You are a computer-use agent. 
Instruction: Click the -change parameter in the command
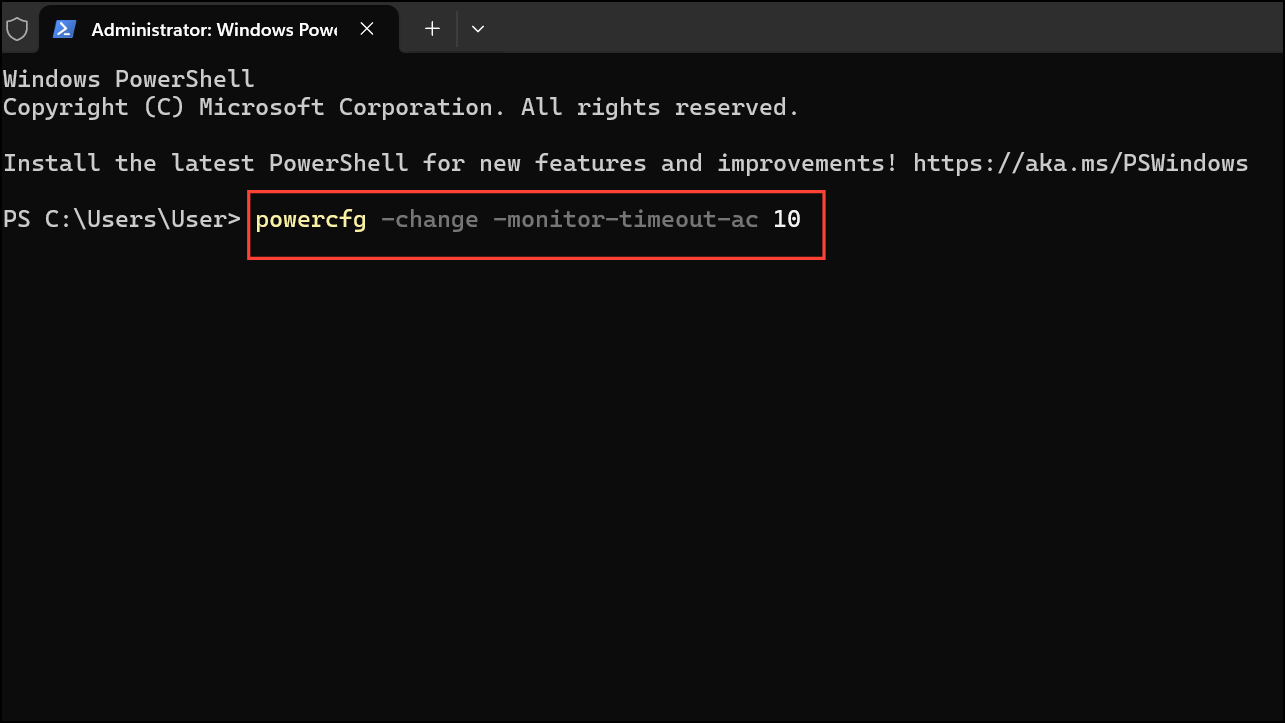[429, 219]
